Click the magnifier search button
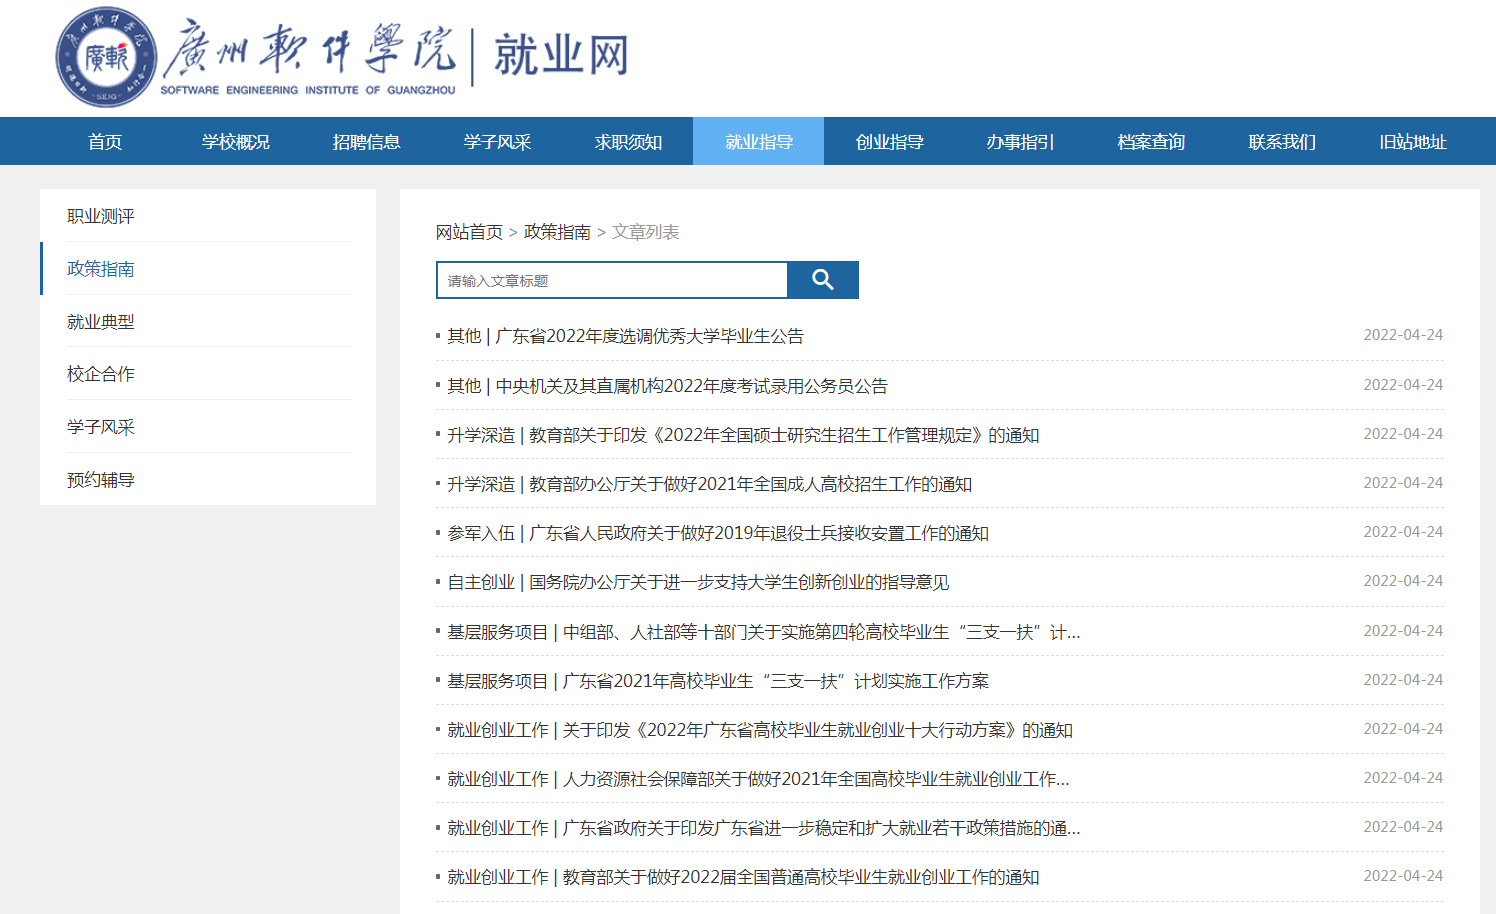 (822, 280)
